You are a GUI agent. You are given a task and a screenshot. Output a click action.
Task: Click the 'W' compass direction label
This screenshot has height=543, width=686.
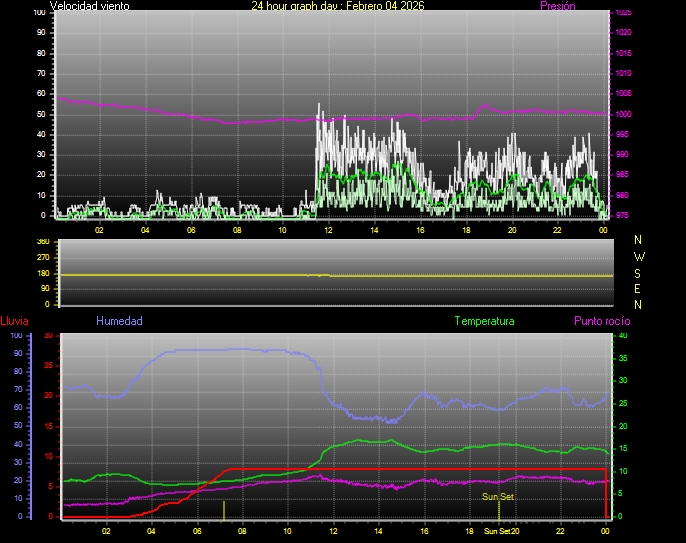coord(639,256)
